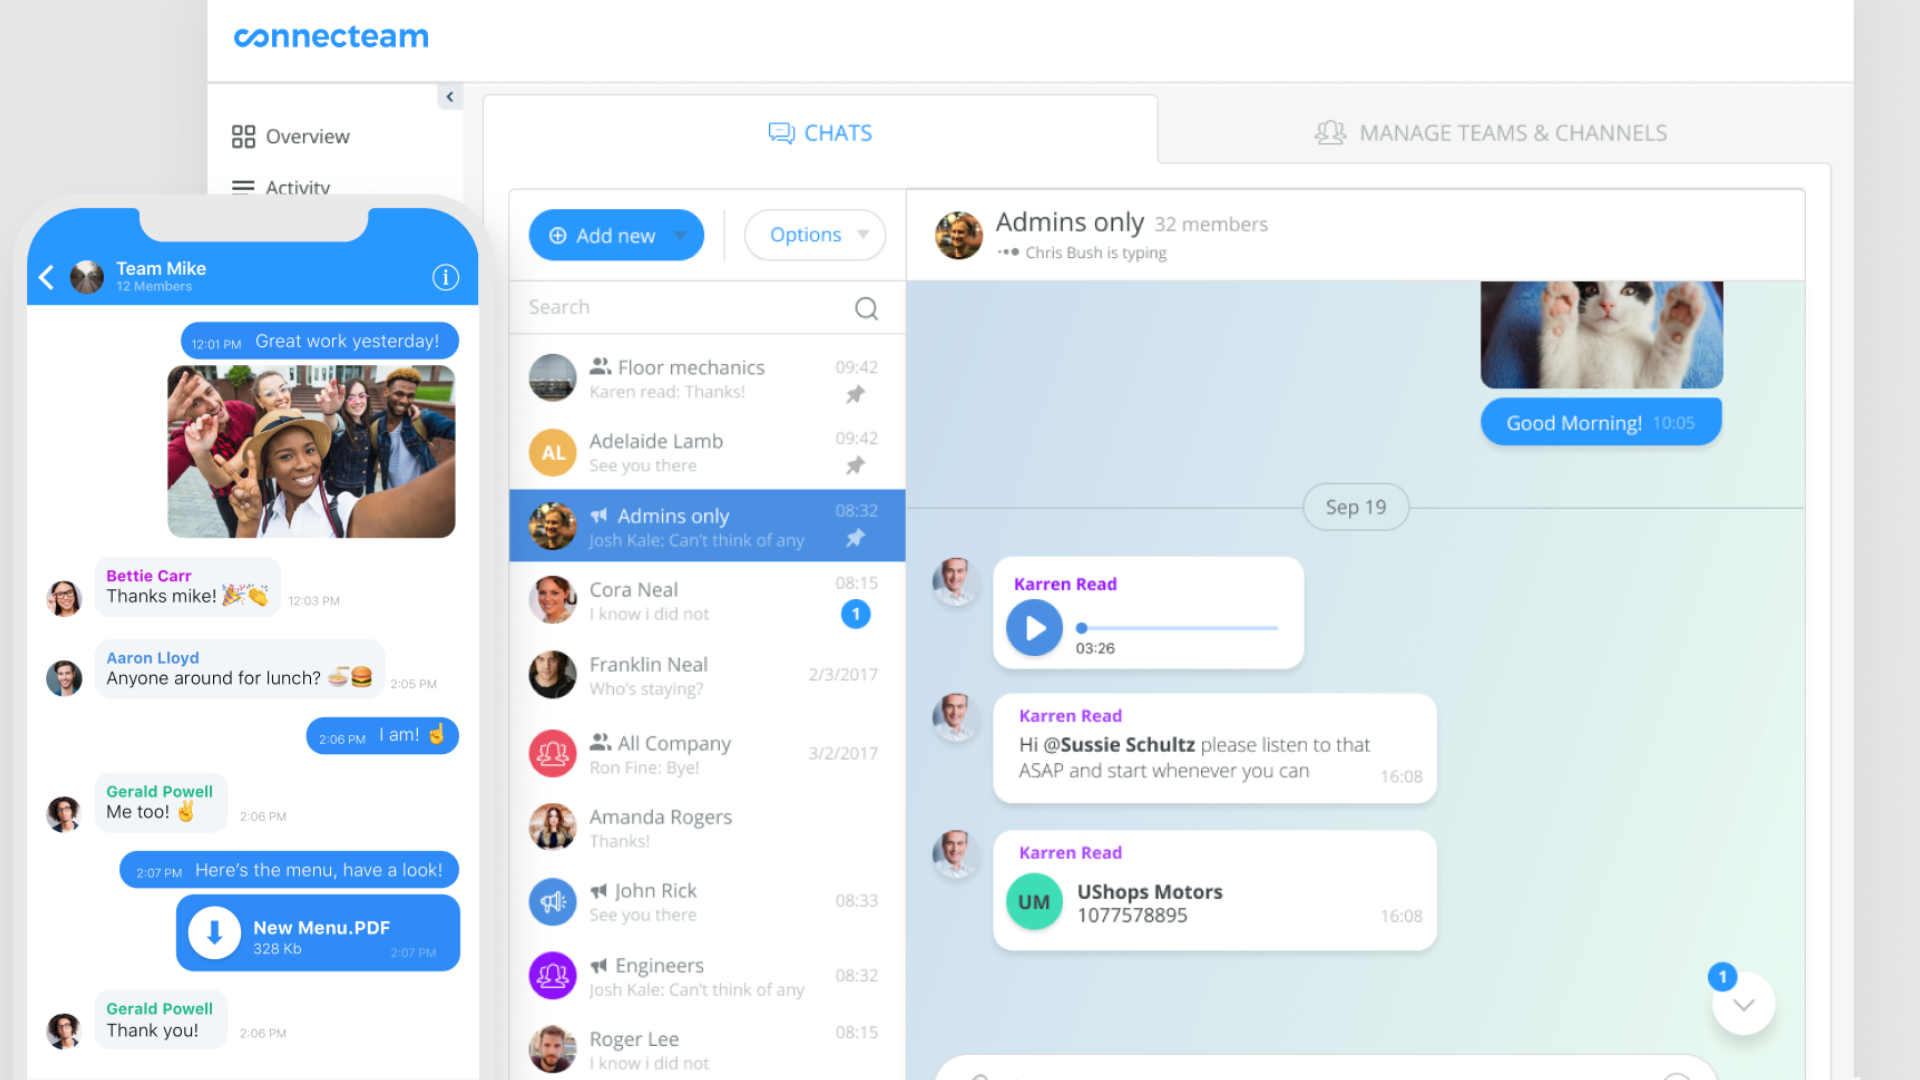
Task: Unpin the Admins only conversation
Action: 855,538
